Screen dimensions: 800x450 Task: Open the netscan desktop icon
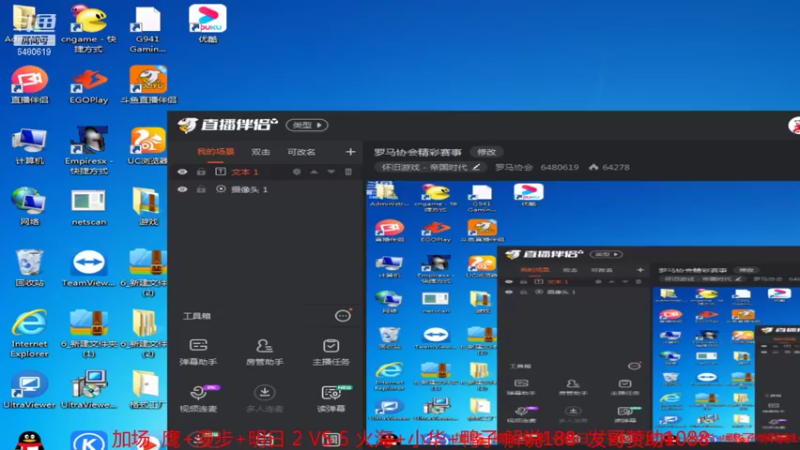(x=89, y=207)
